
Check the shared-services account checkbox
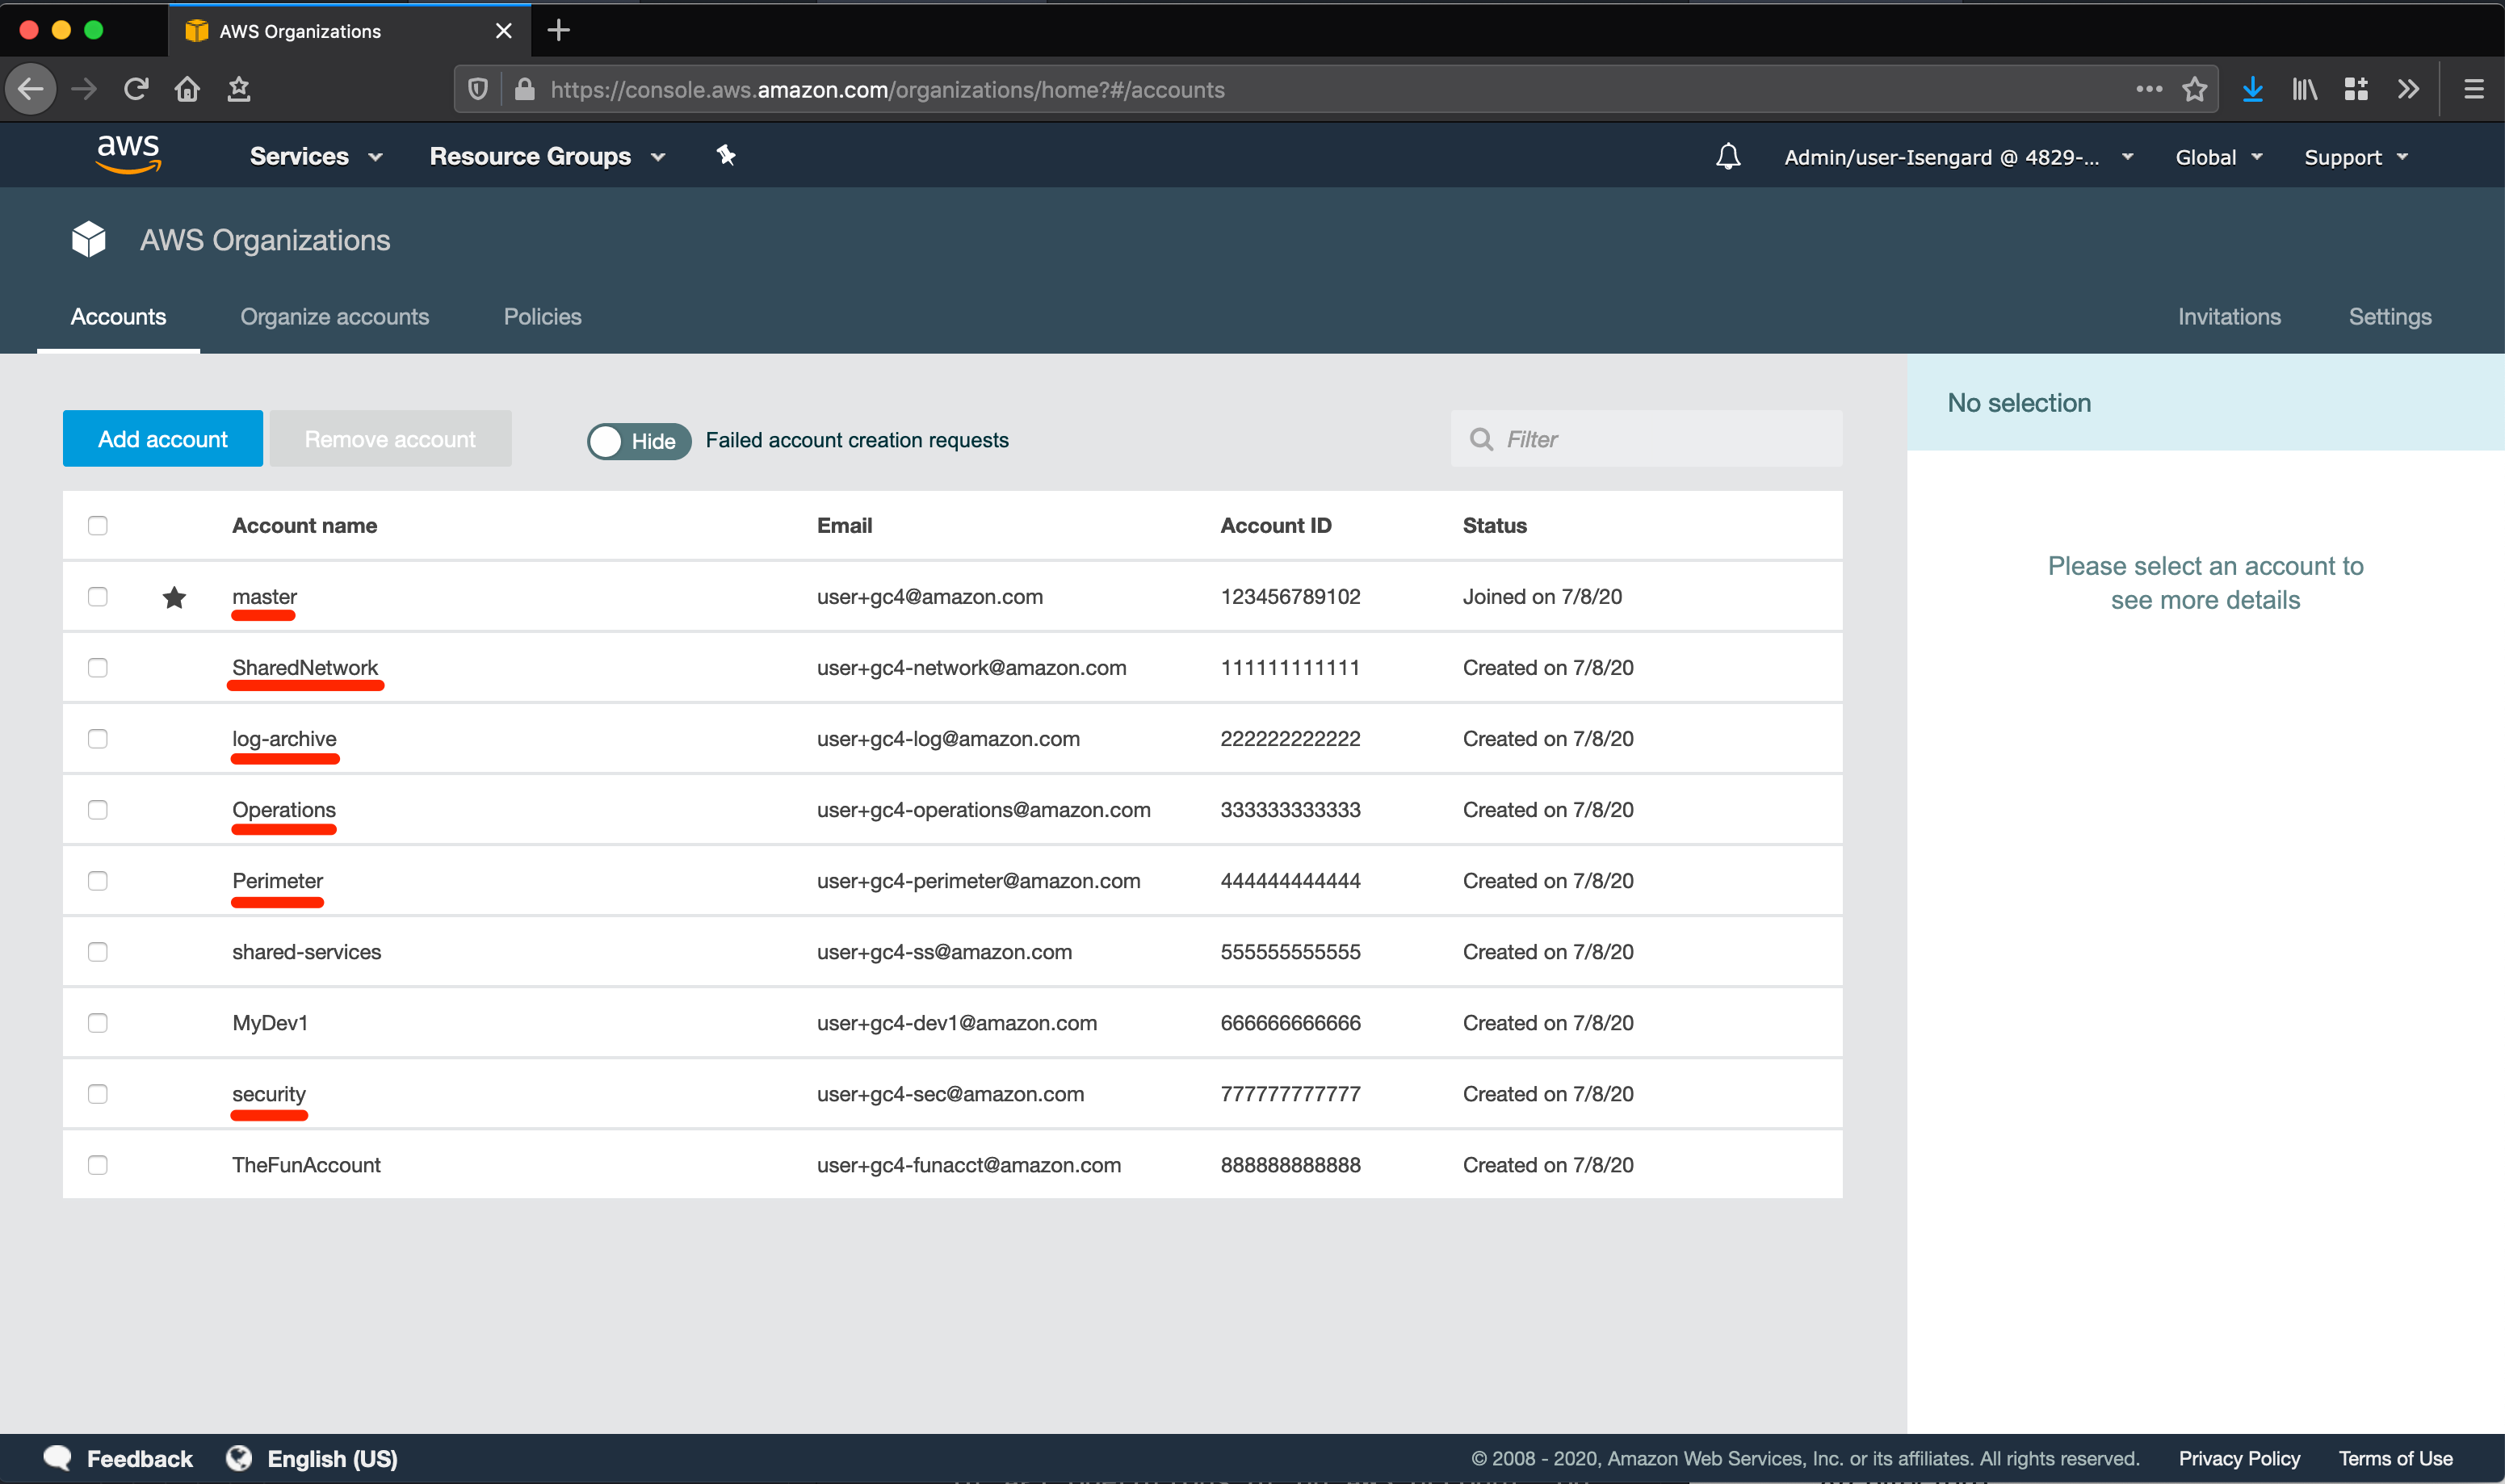pyautogui.click(x=97, y=951)
